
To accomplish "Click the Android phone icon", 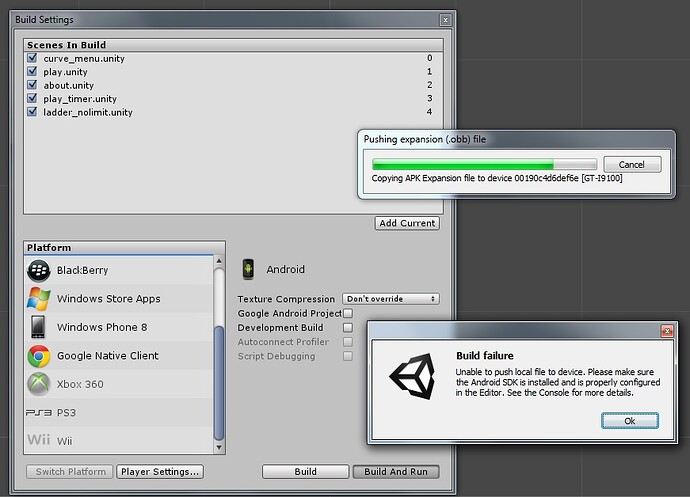I will (x=248, y=269).
